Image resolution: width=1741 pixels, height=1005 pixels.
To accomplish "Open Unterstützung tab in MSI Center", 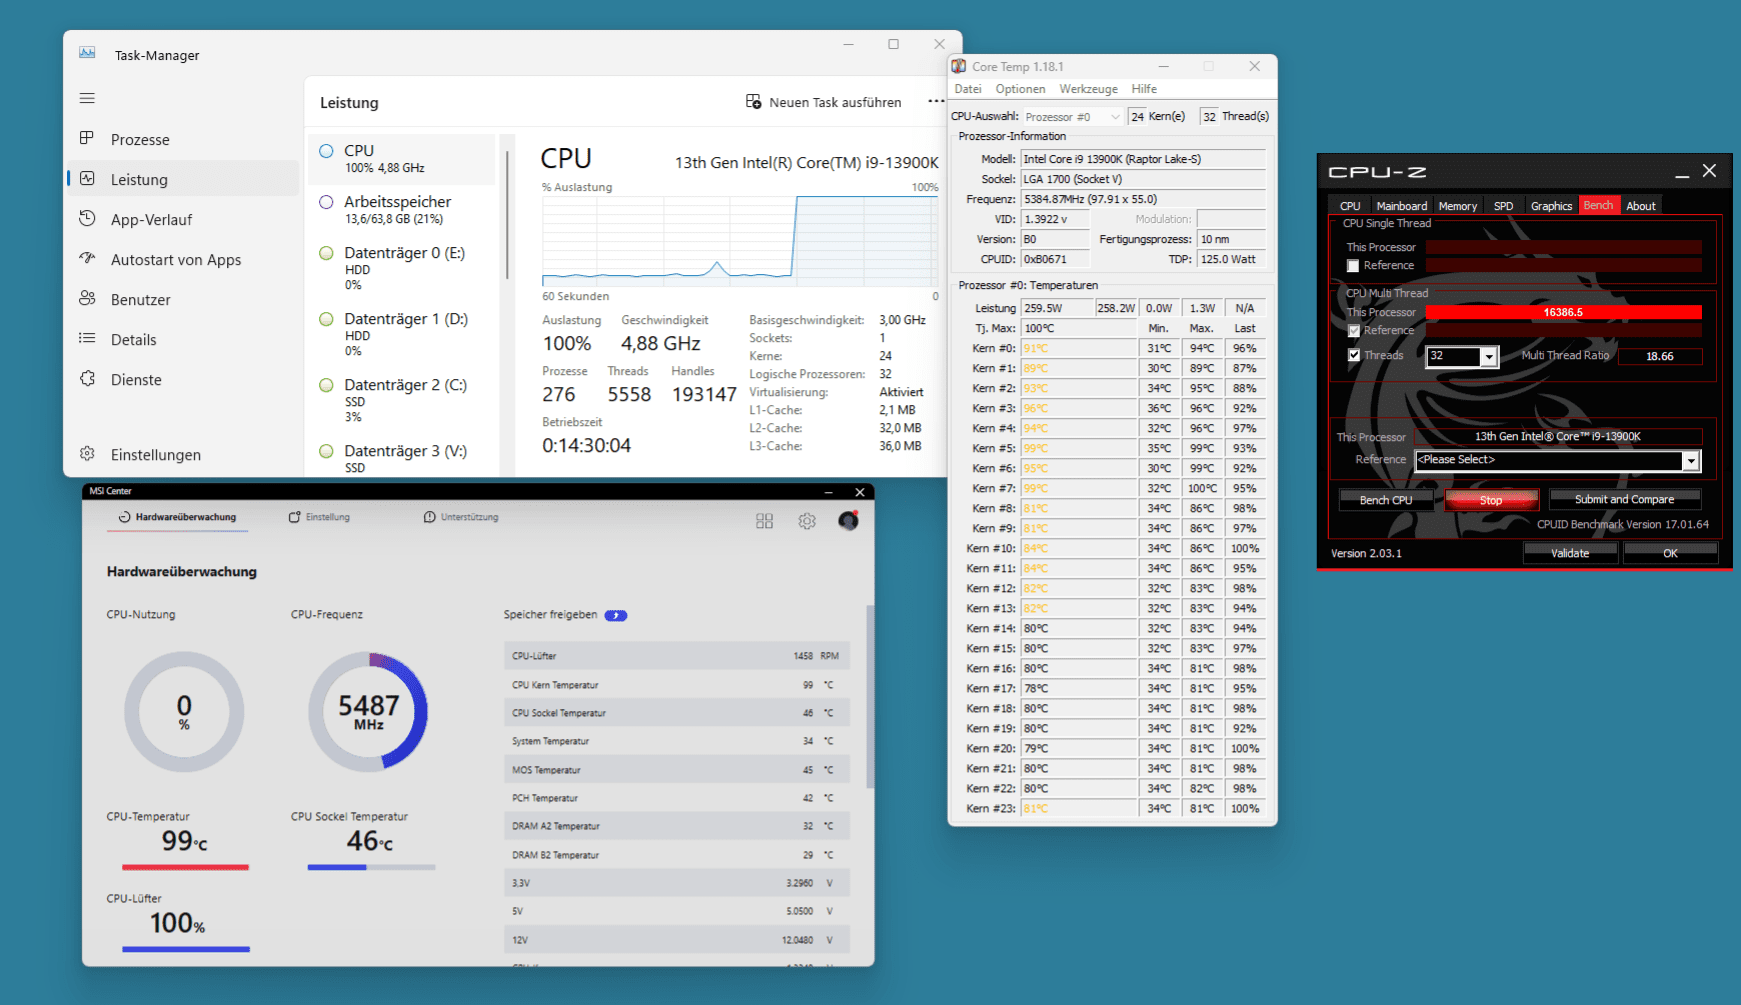I will (461, 517).
